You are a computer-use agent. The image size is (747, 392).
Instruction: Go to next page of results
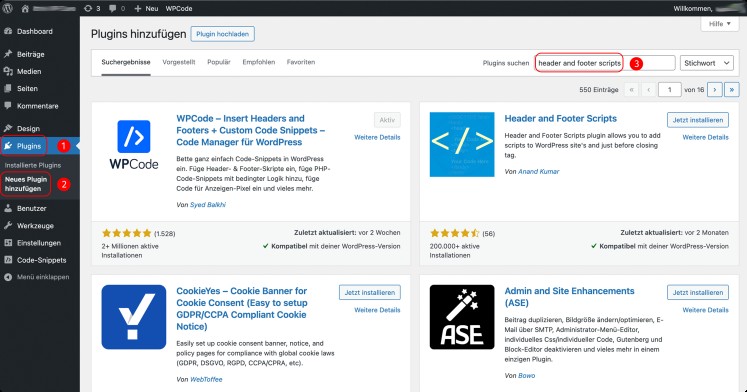(x=715, y=90)
